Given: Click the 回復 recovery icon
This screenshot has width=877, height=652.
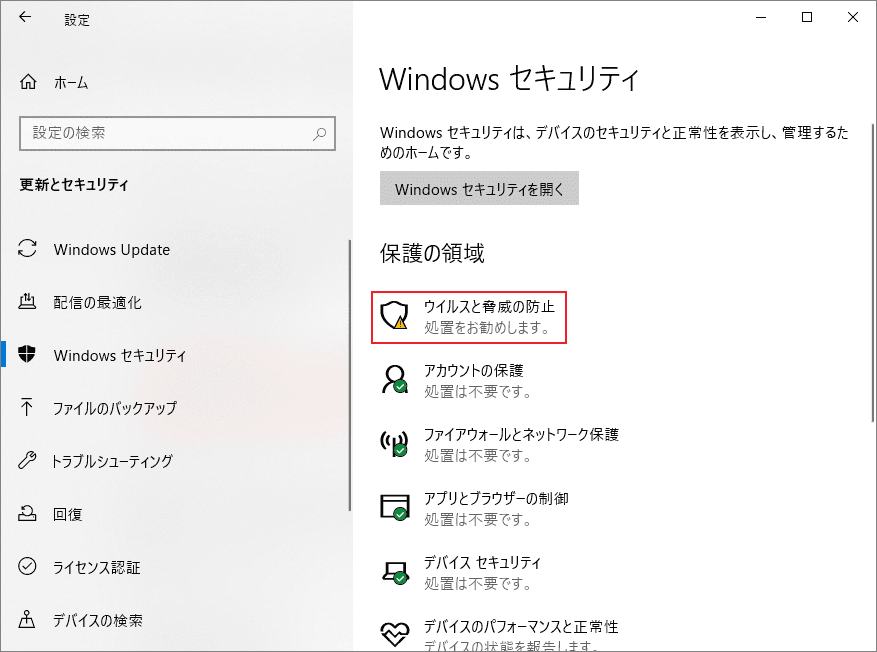Looking at the screenshot, I should [30, 514].
